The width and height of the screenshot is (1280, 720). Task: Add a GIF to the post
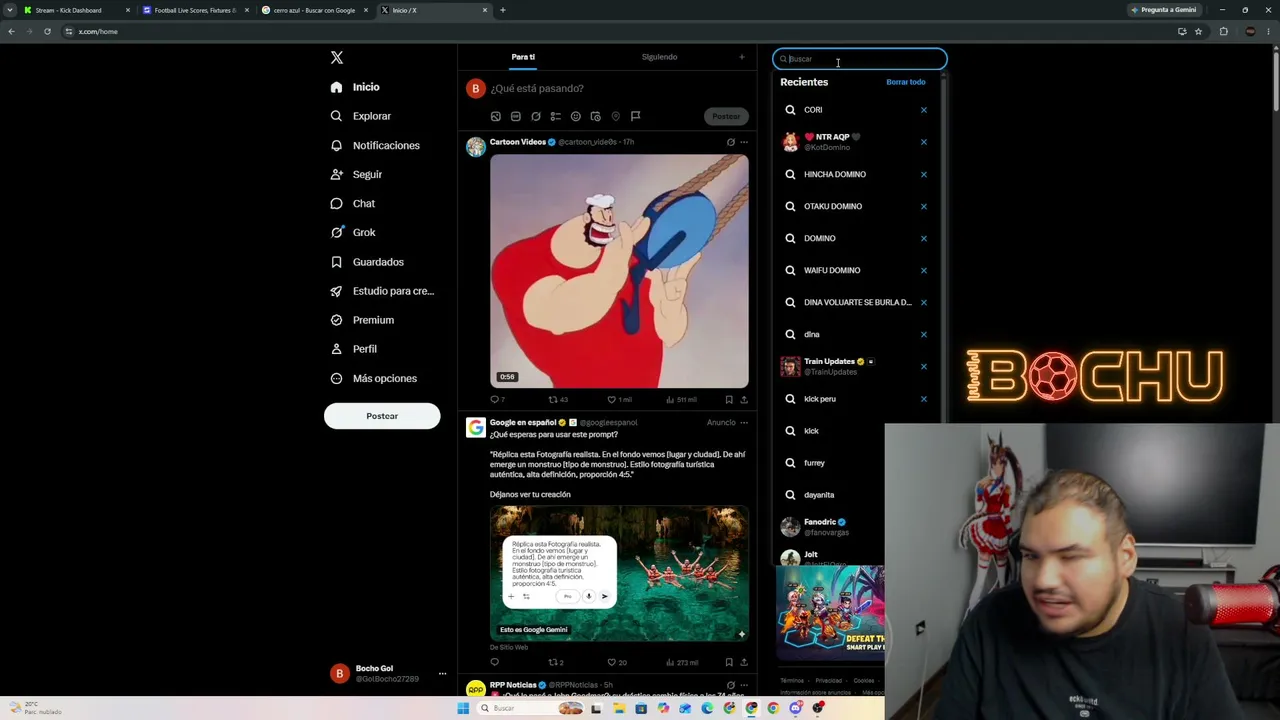516,116
